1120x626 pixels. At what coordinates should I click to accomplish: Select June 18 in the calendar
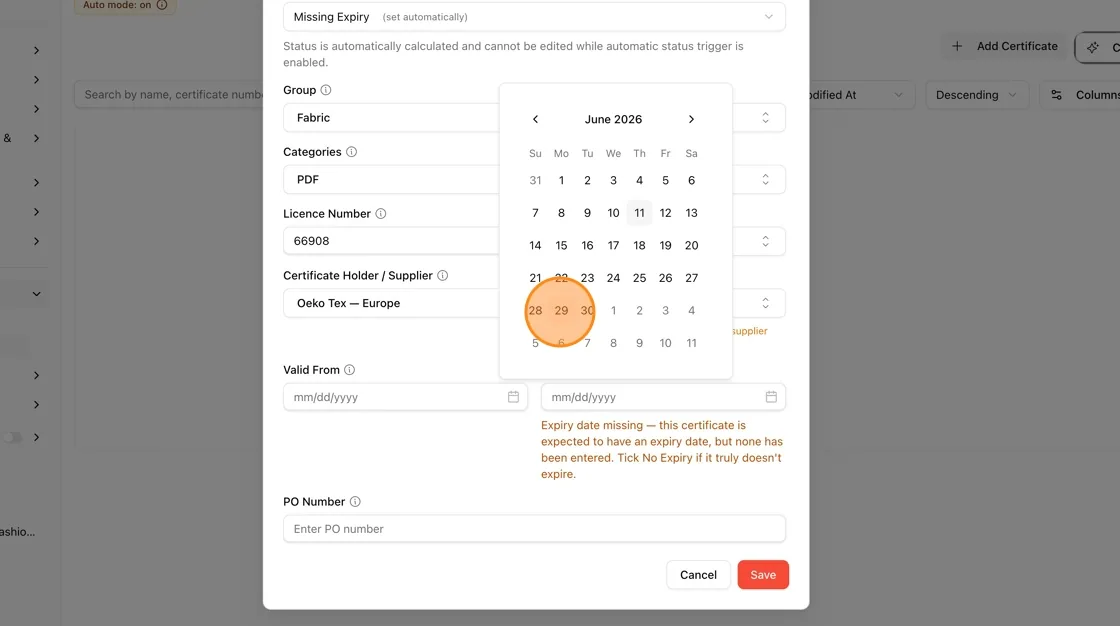pos(639,245)
